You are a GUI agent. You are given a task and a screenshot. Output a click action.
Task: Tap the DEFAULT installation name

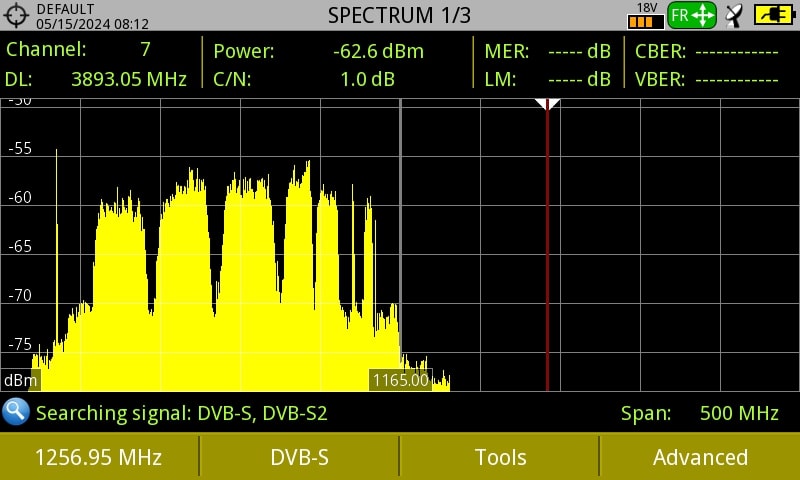(x=65, y=9)
